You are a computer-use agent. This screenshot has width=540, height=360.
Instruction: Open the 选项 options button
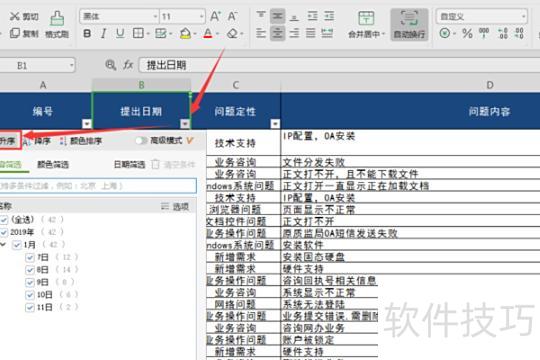175,206
